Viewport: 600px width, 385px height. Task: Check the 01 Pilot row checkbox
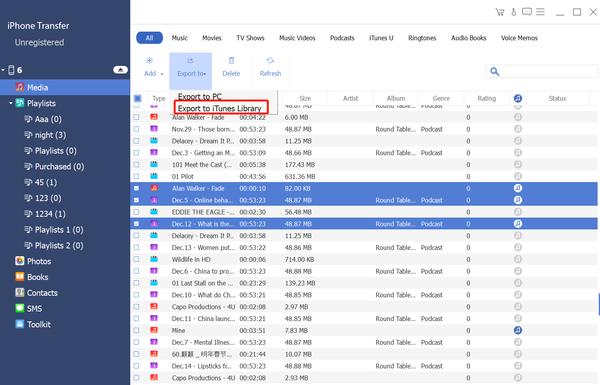coord(136,176)
